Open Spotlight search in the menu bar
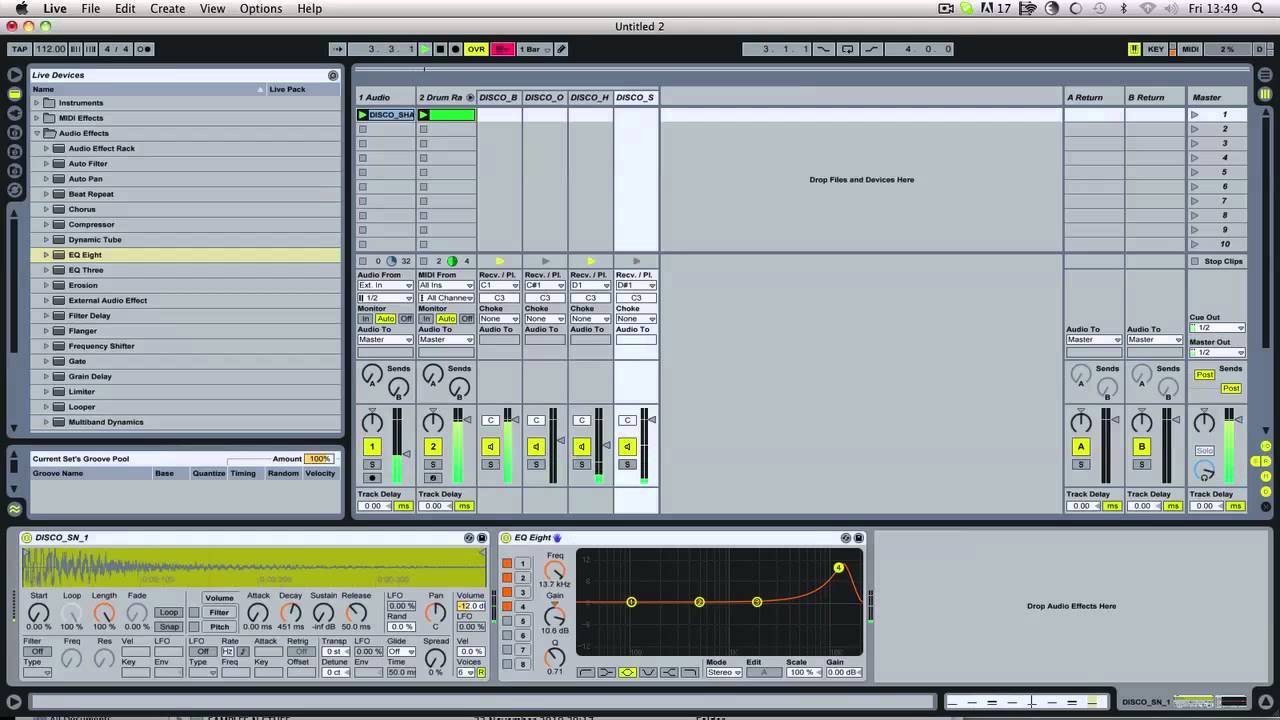 [x=1259, y=9]
